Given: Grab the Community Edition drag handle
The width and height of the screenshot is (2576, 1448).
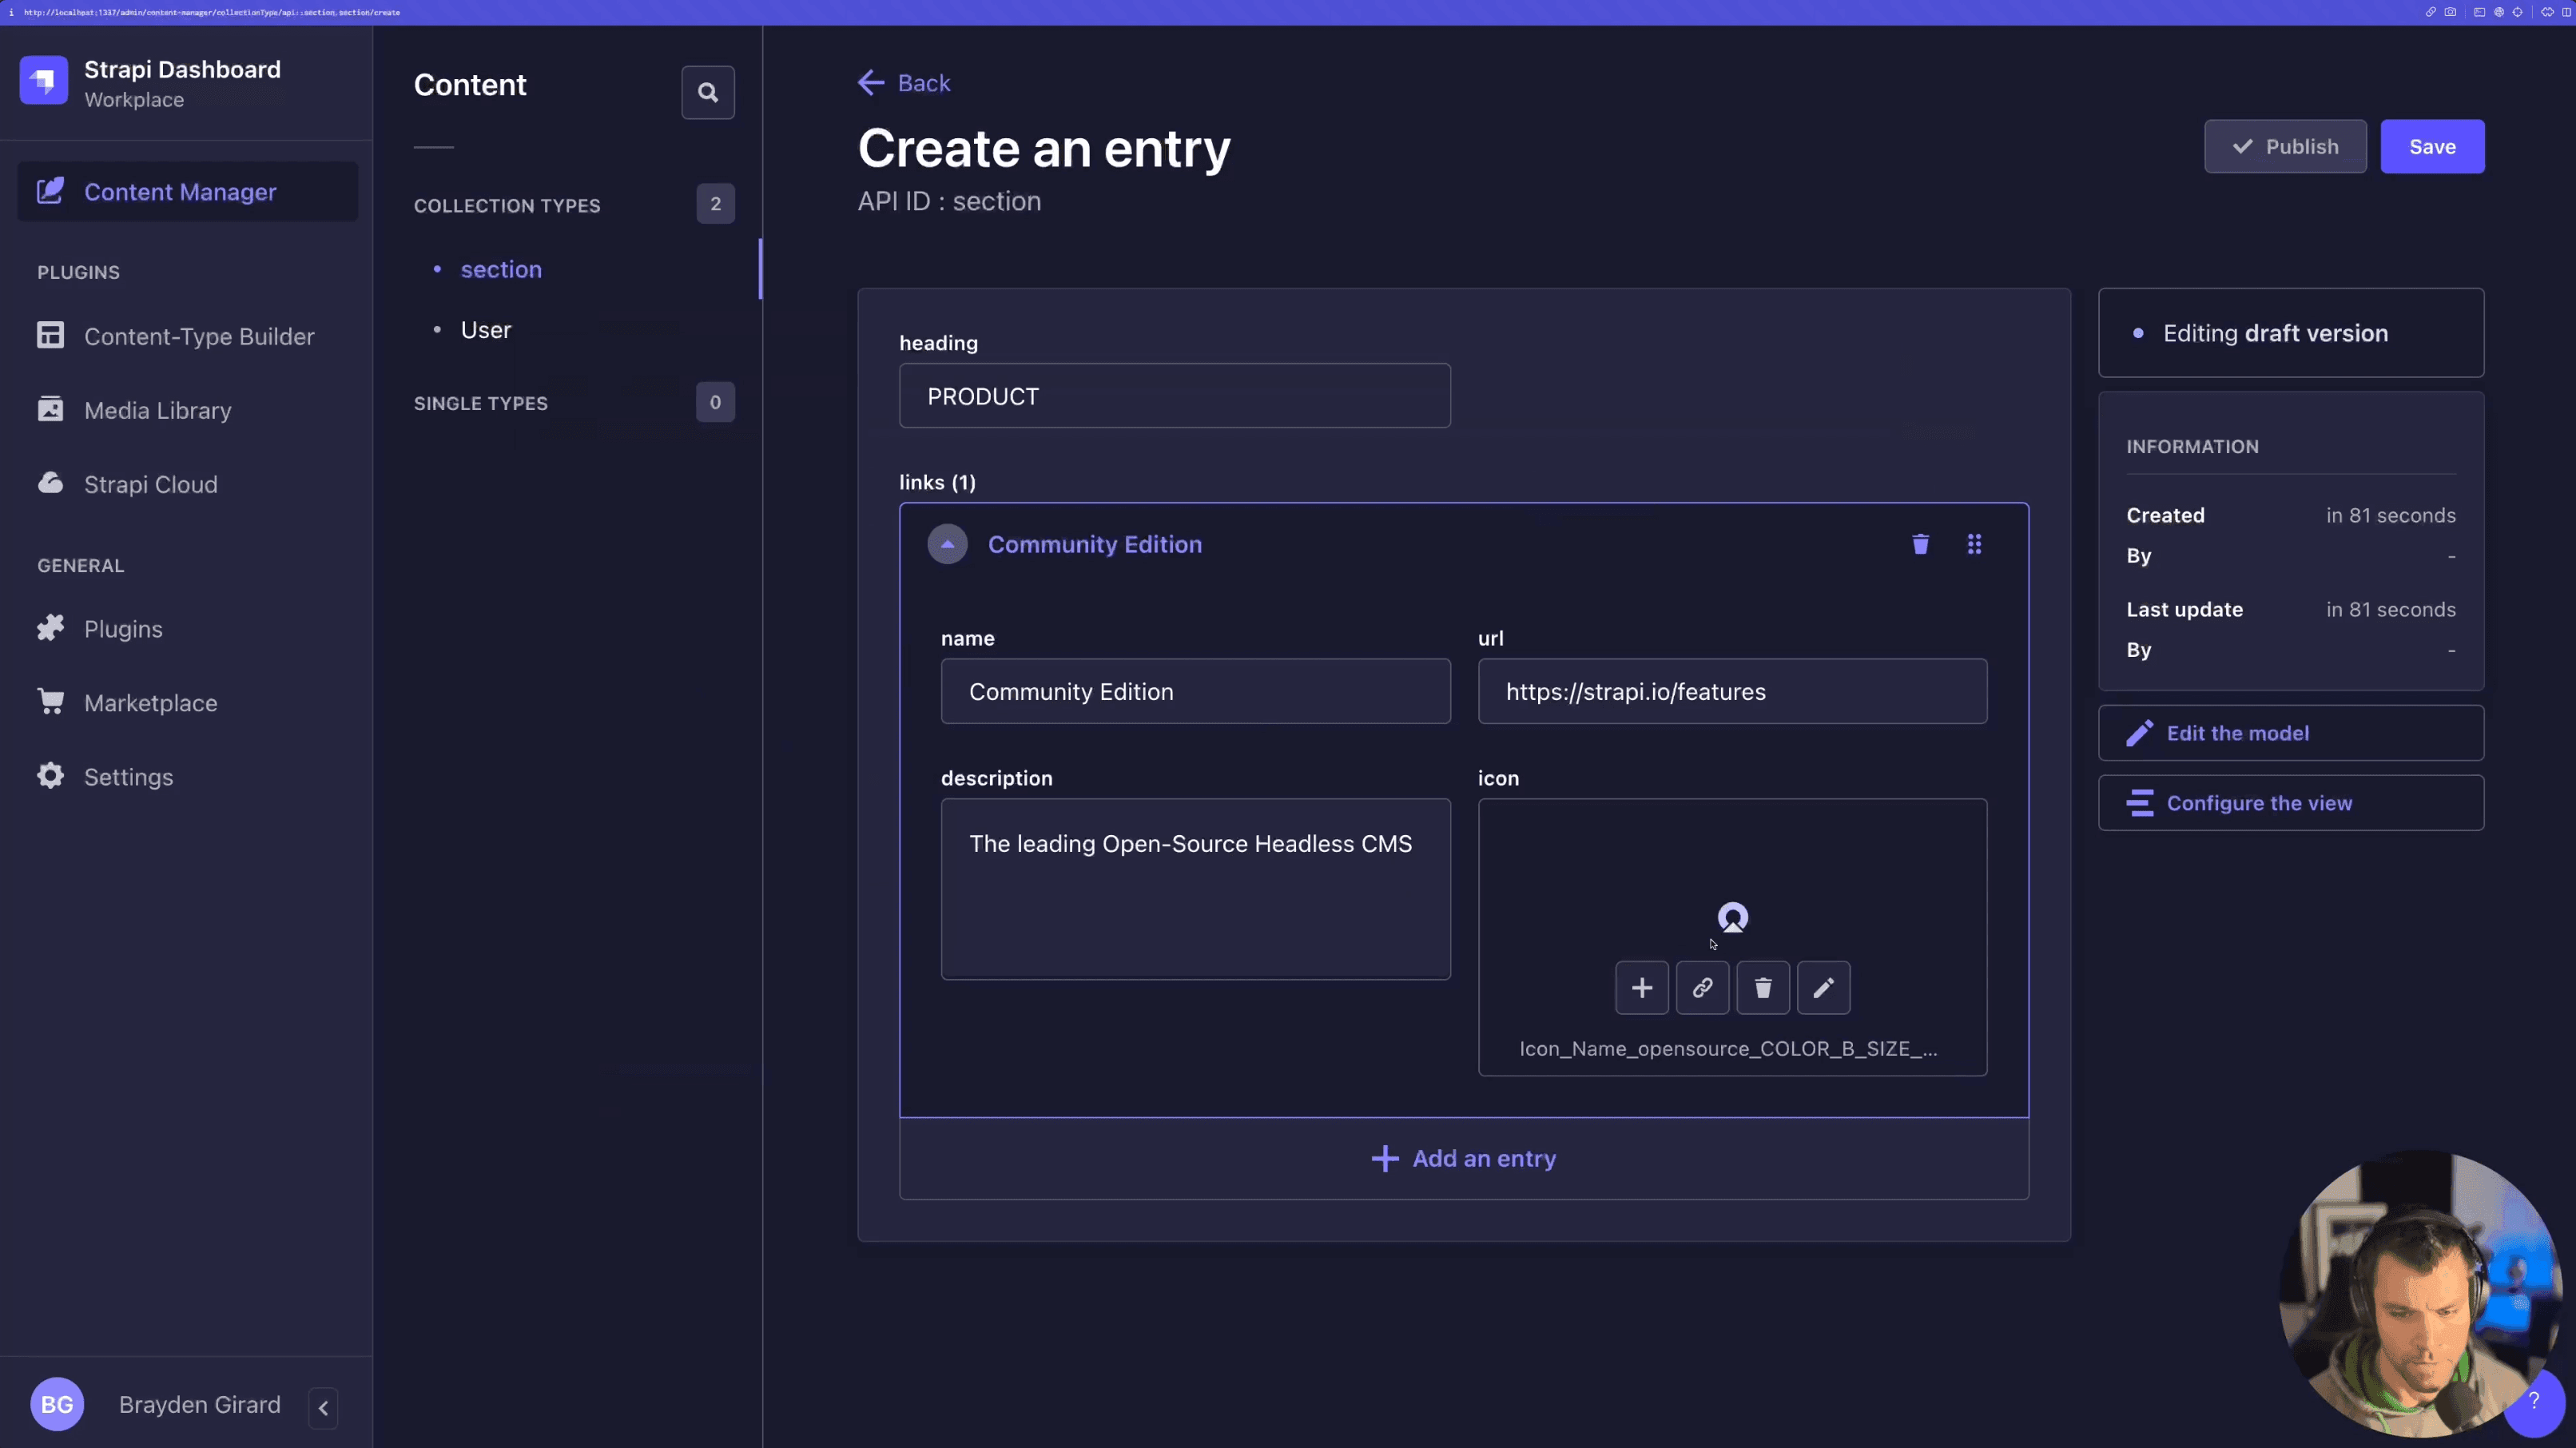Looking at the screenshot, I should [1974, 544].
